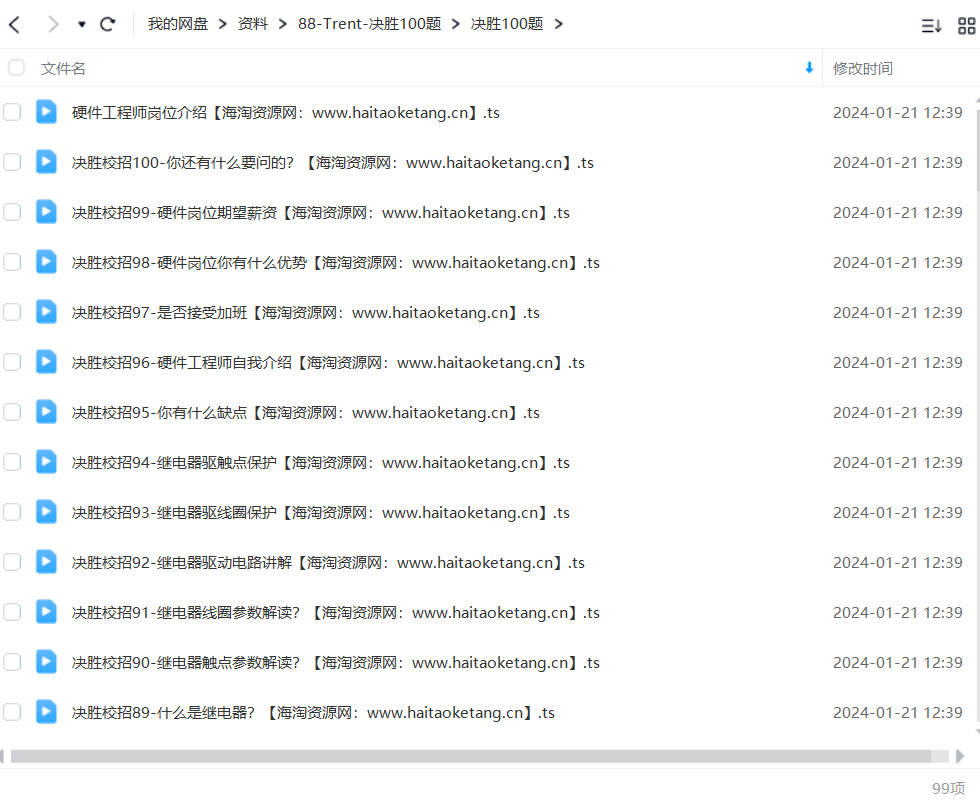The height and width of the screenshot is (802, 980).
Task: Select checkbox for 决胜校招92 file
Action: [x=12, y=563]
